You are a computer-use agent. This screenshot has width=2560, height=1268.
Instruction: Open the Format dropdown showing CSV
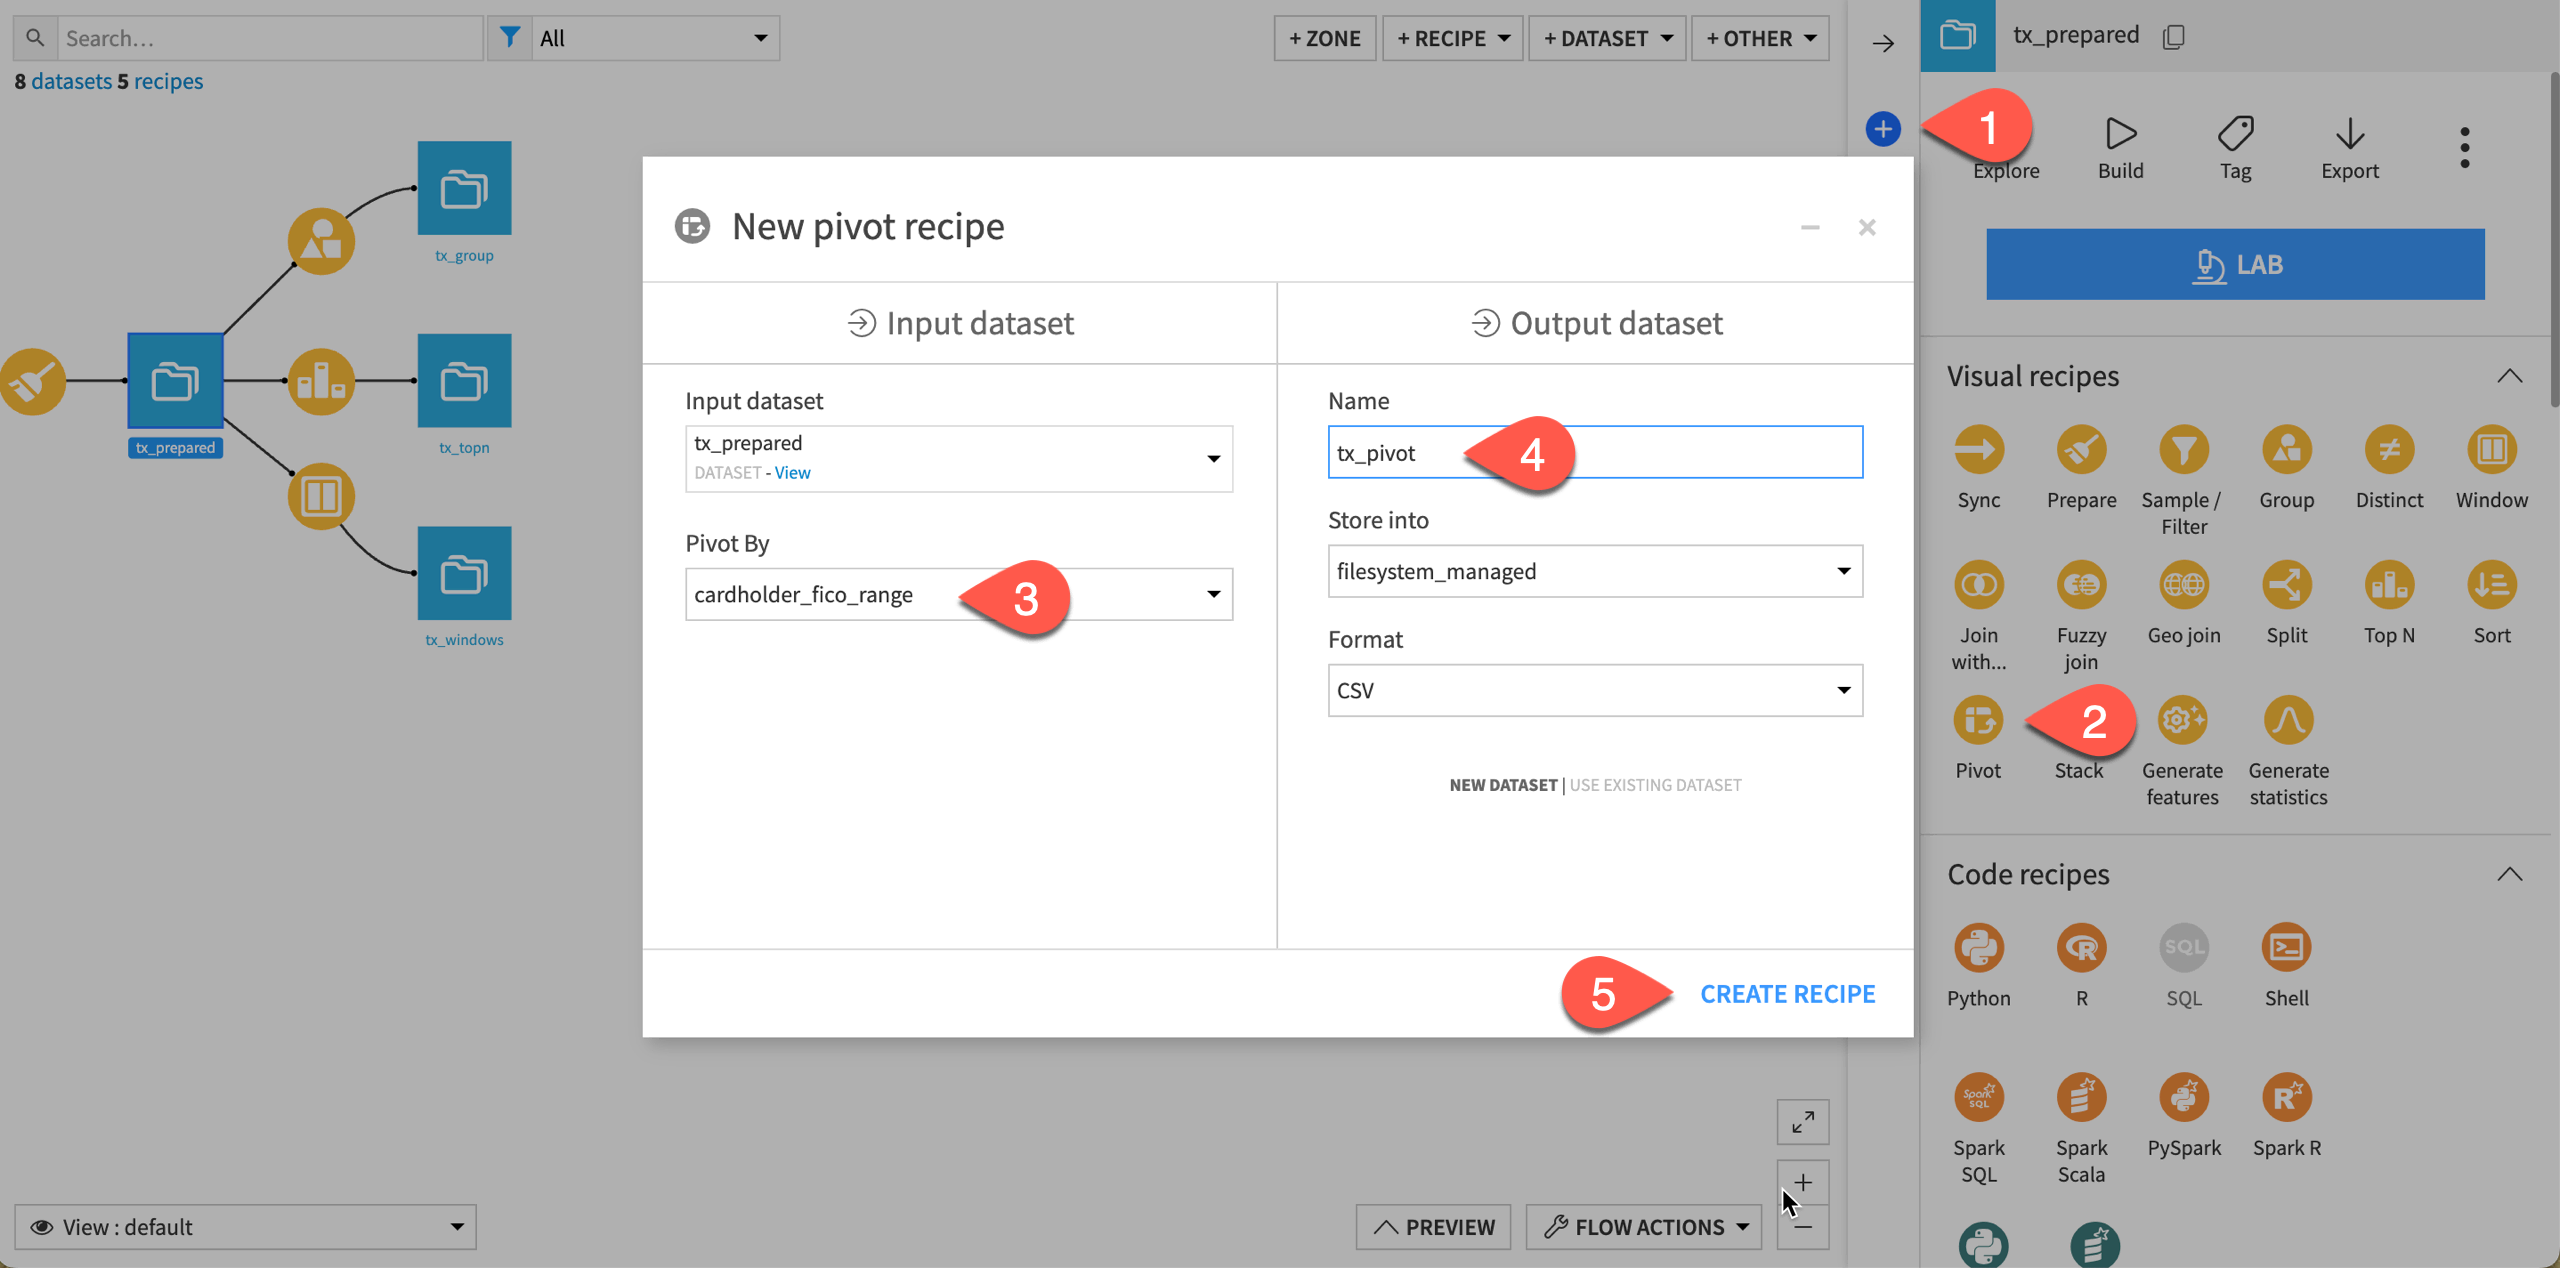tap(1845, 690)
